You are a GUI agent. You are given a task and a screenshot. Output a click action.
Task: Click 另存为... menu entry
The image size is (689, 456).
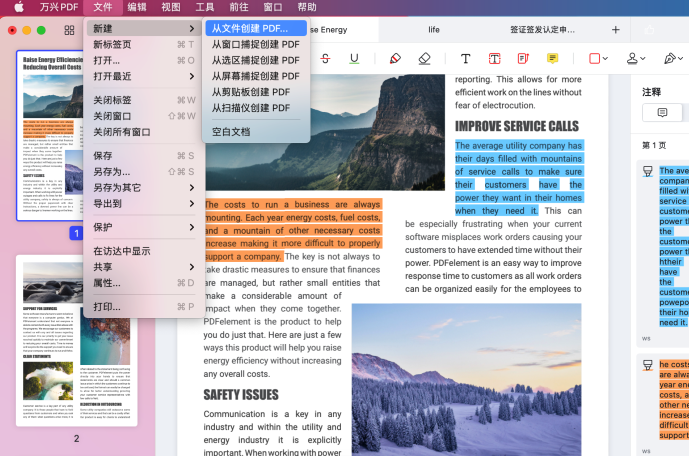point(143,171)
